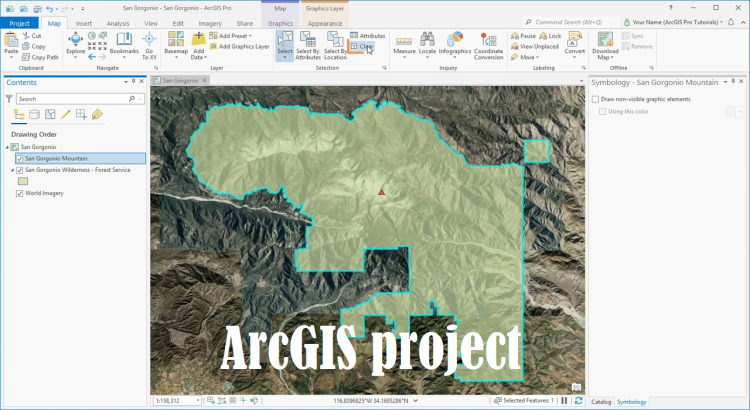Open the Bookmarks menu icon

pos(124,39)
